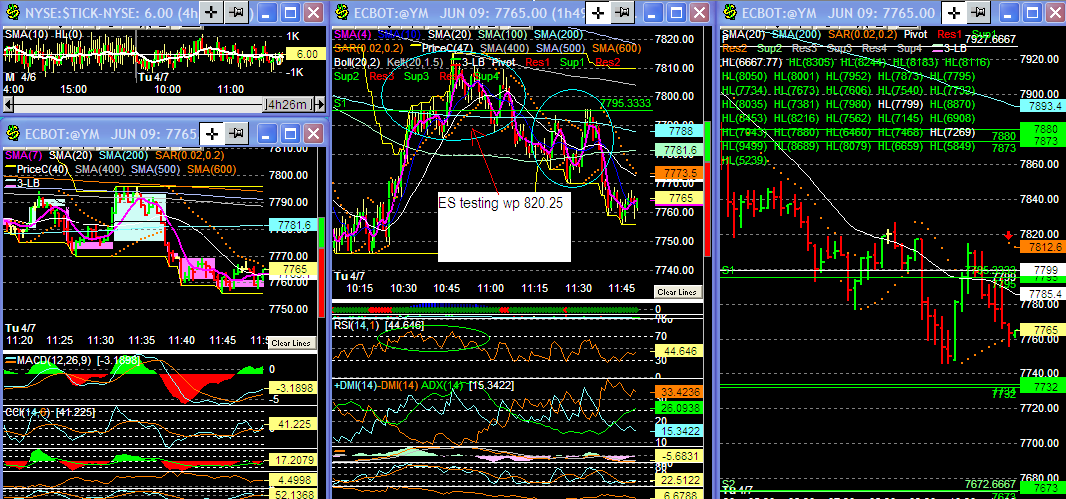Enable crosshair cursor in the TICK-NYSE window
The image size is (1066, 499).
click(211, 12)
